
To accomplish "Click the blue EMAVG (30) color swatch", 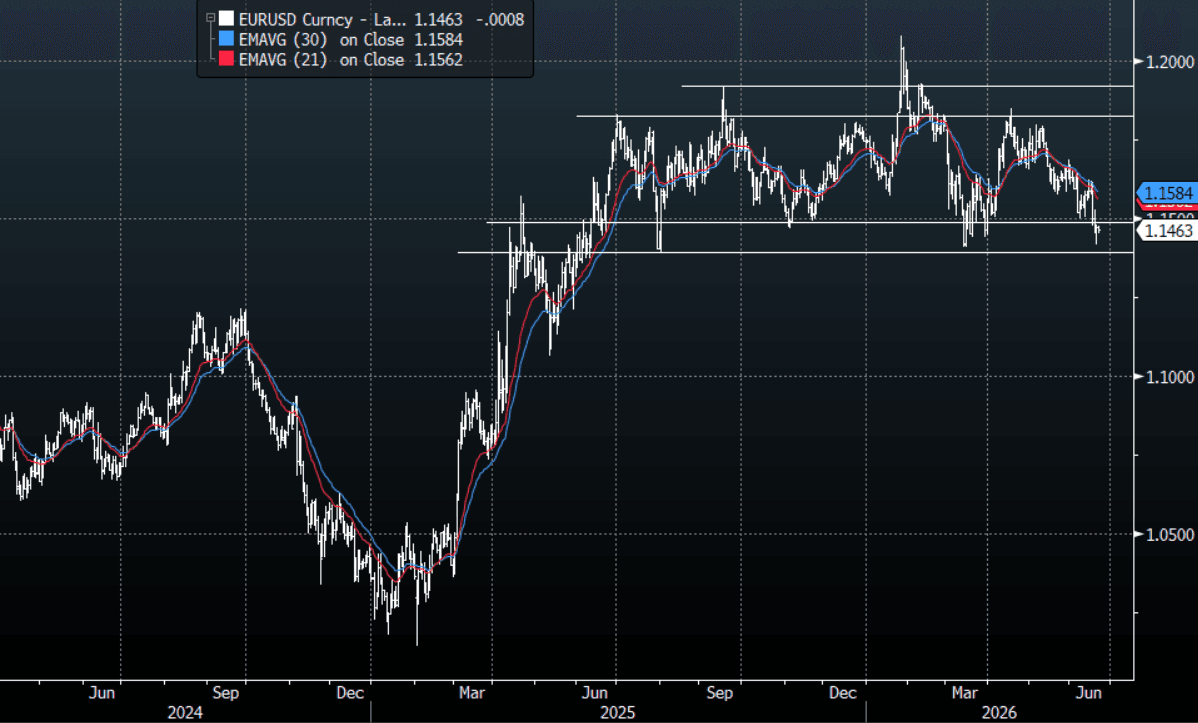I will pyautogui.click(x=226, y=39).
